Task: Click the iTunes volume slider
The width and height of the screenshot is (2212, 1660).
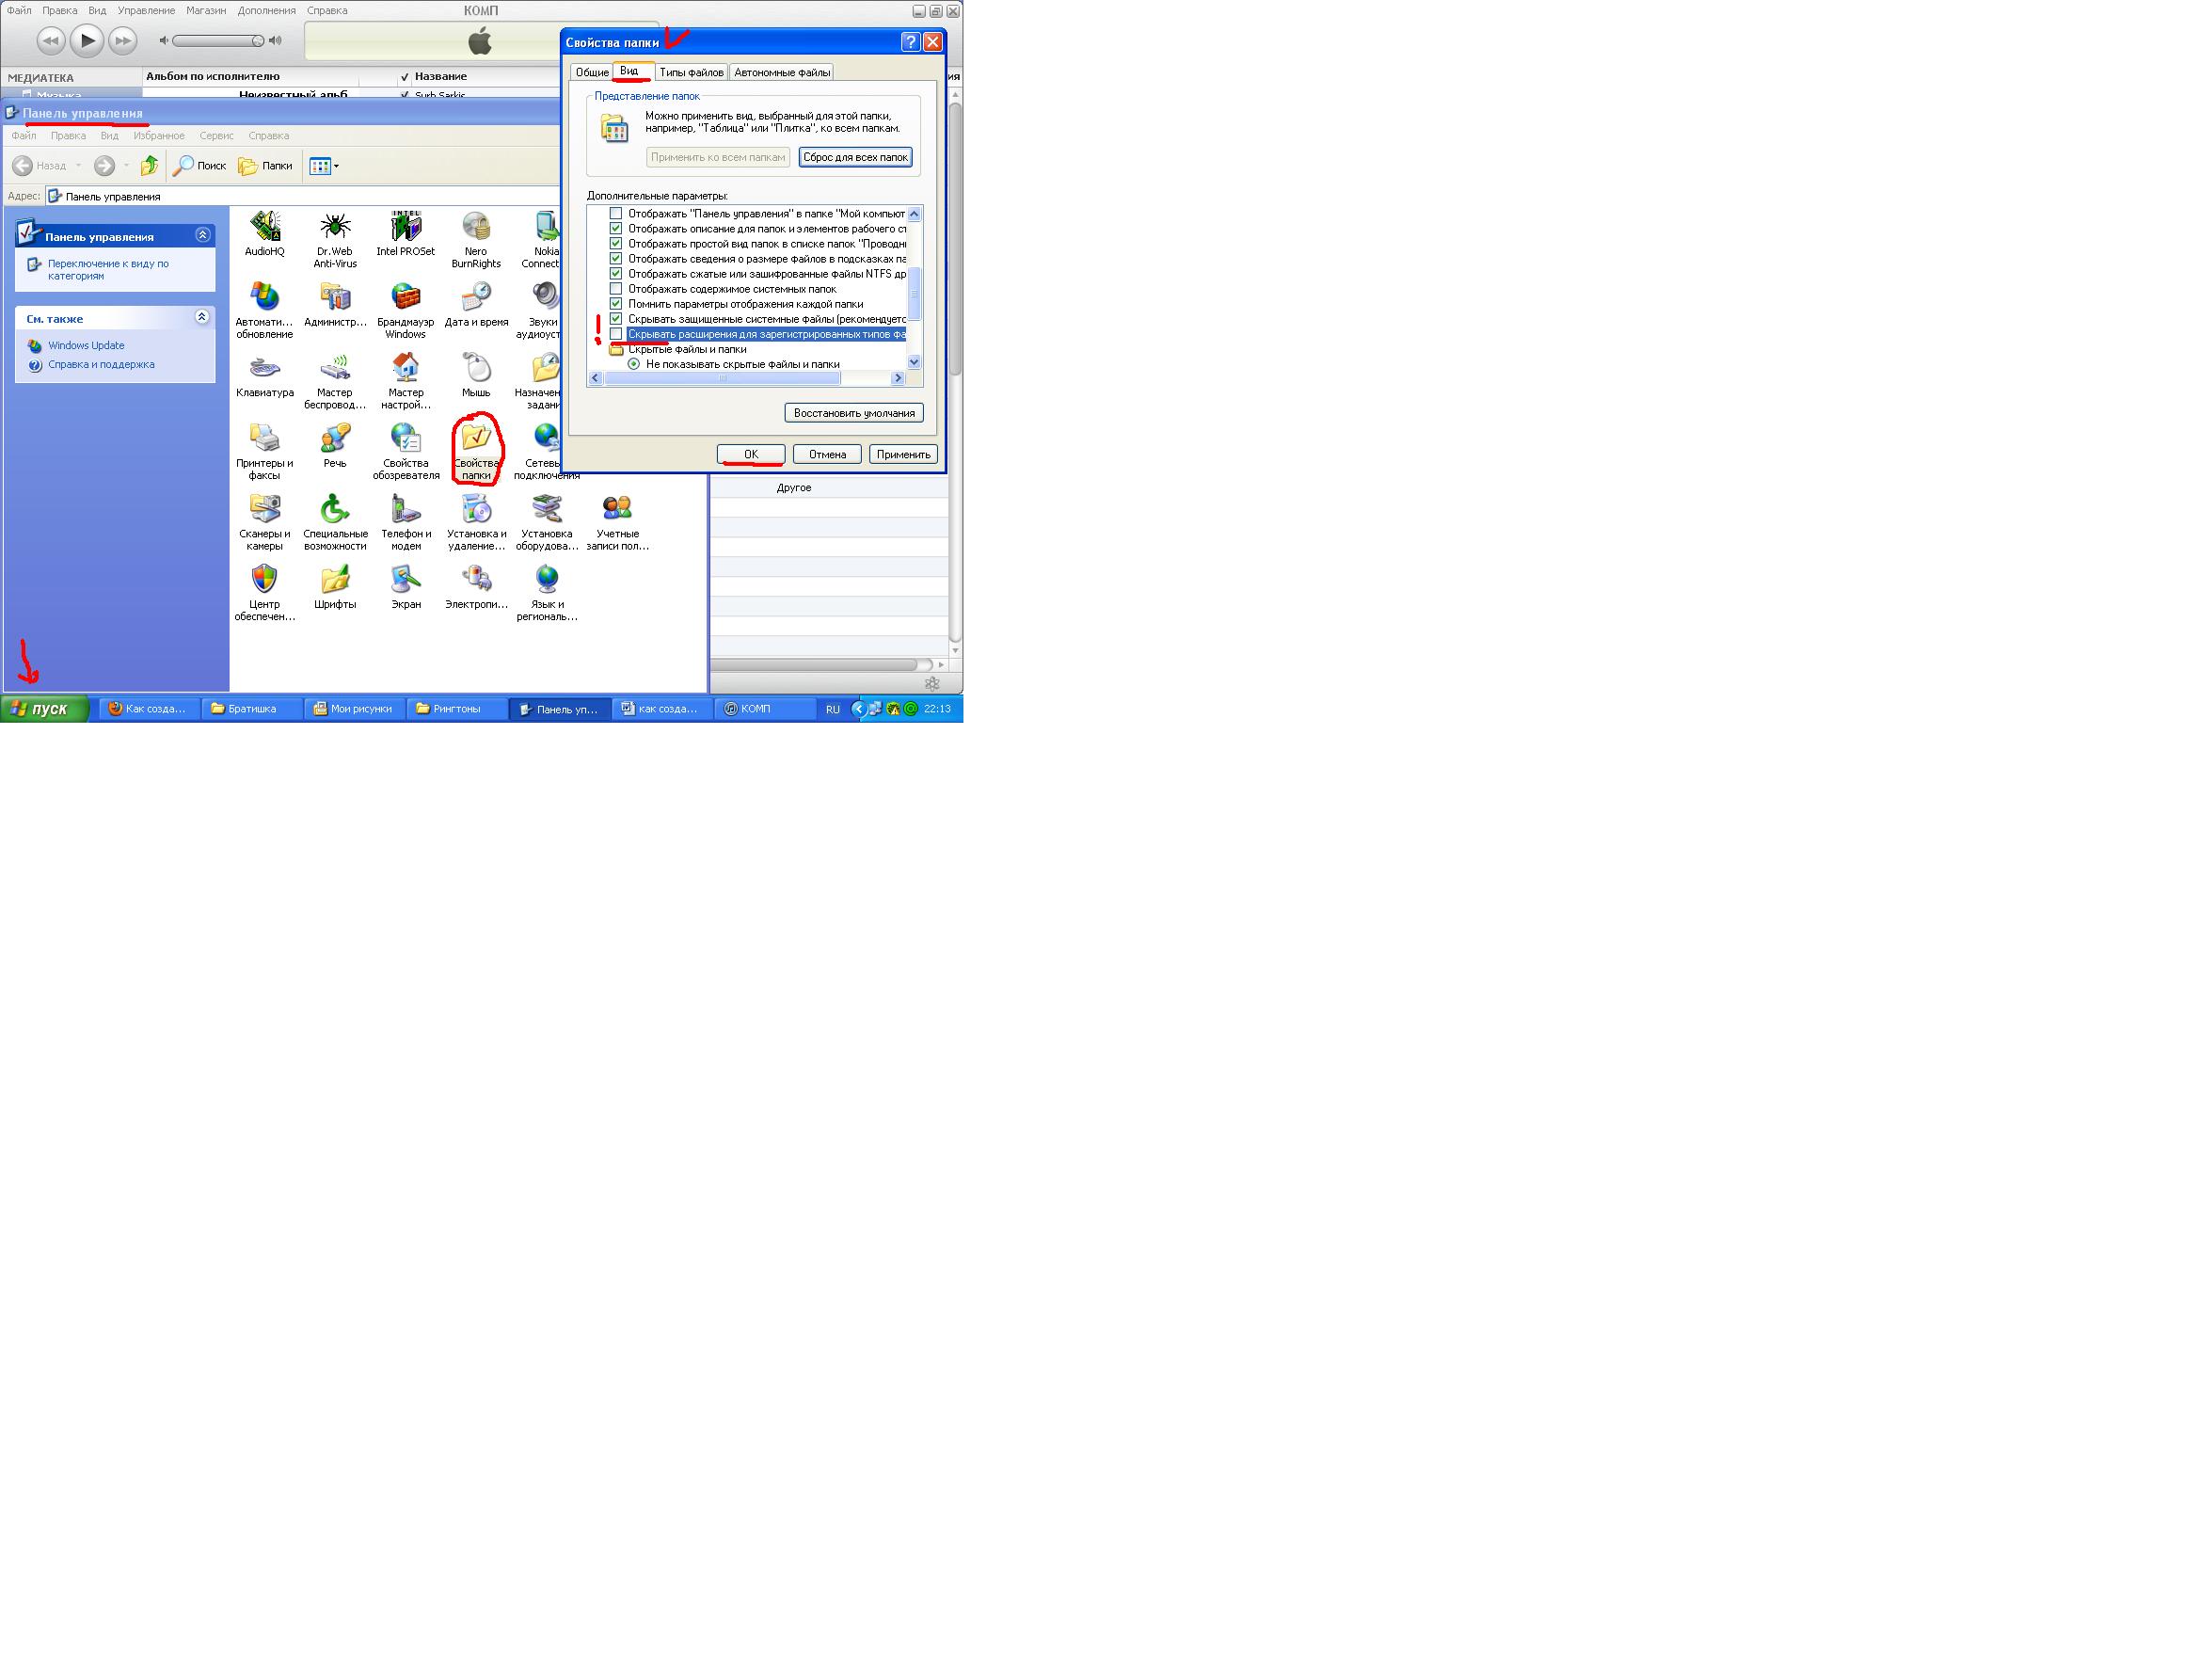Action: coord(218,41)
